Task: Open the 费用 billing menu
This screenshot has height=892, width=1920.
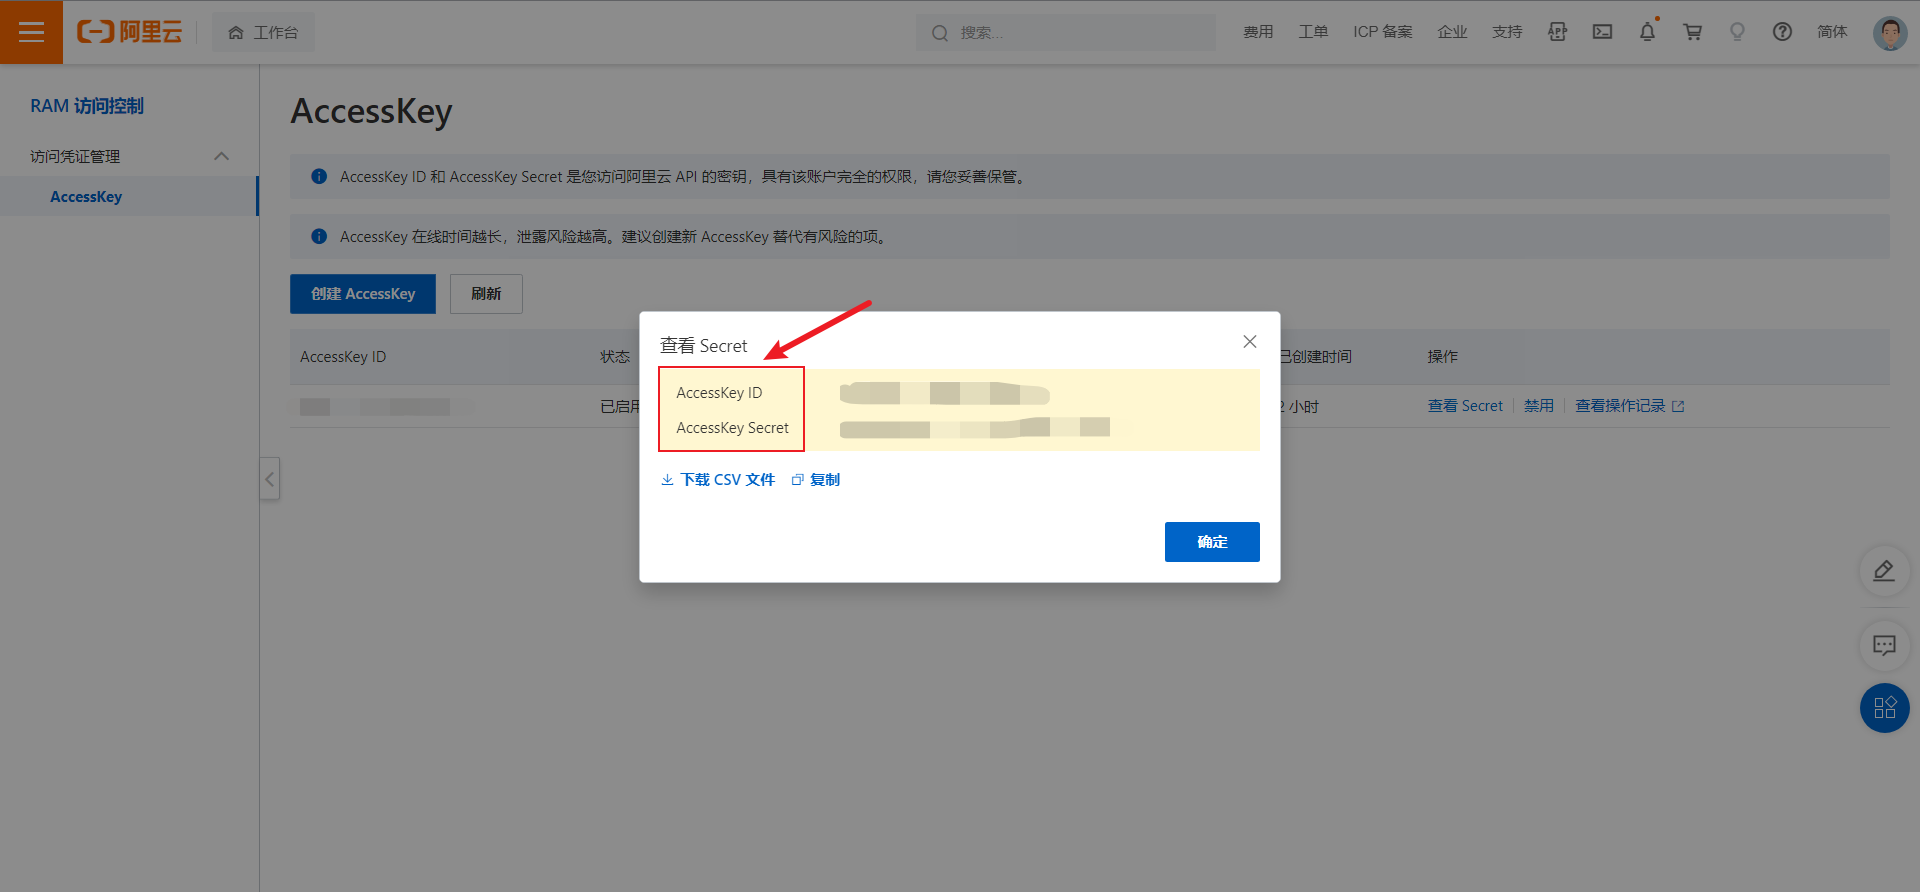Action: [1258, 32]
